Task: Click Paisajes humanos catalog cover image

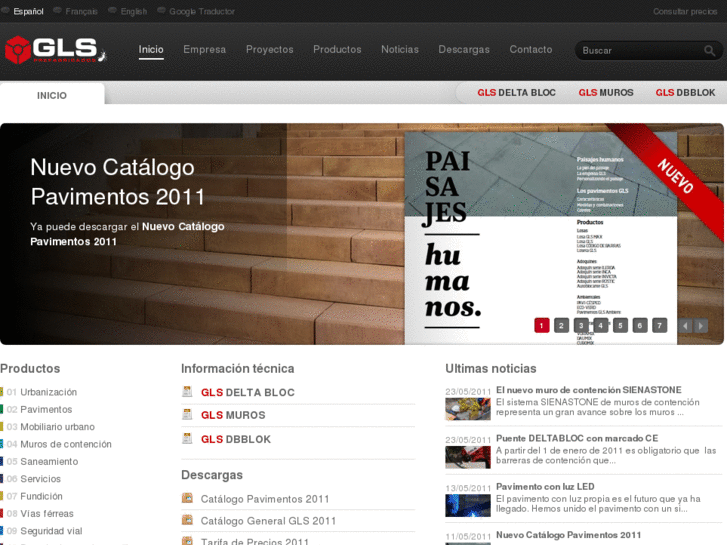Action: pyautogui.click(x=541, y=238)
